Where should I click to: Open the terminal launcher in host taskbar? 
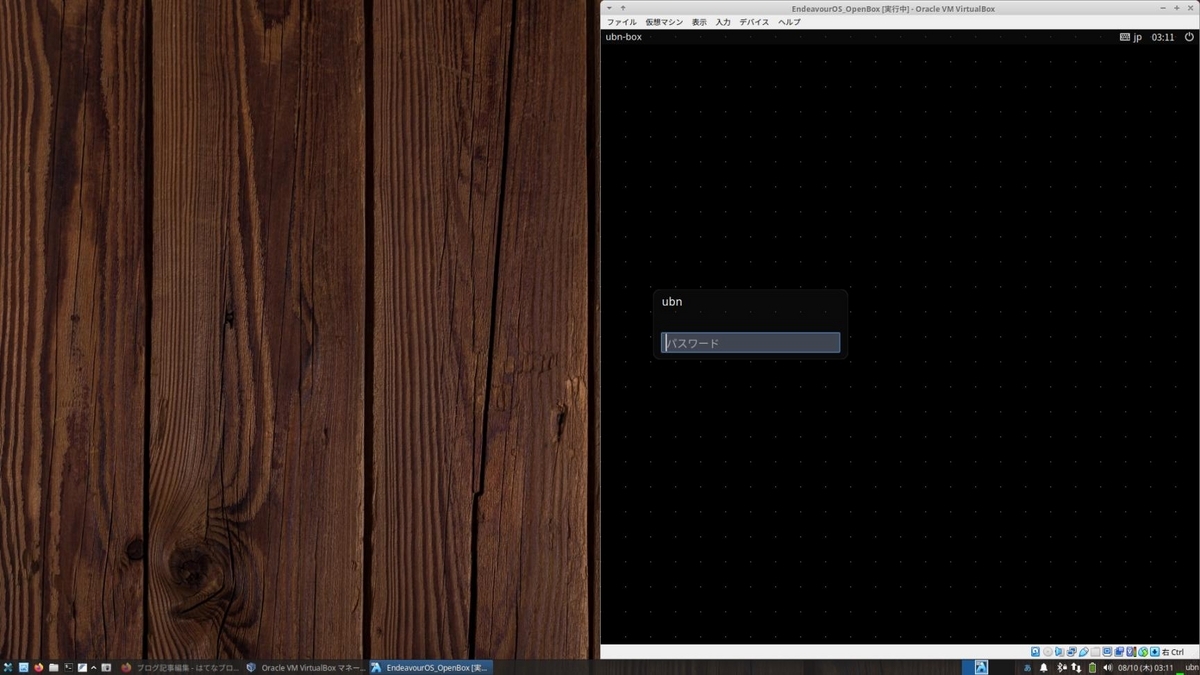tap(68, 667)
